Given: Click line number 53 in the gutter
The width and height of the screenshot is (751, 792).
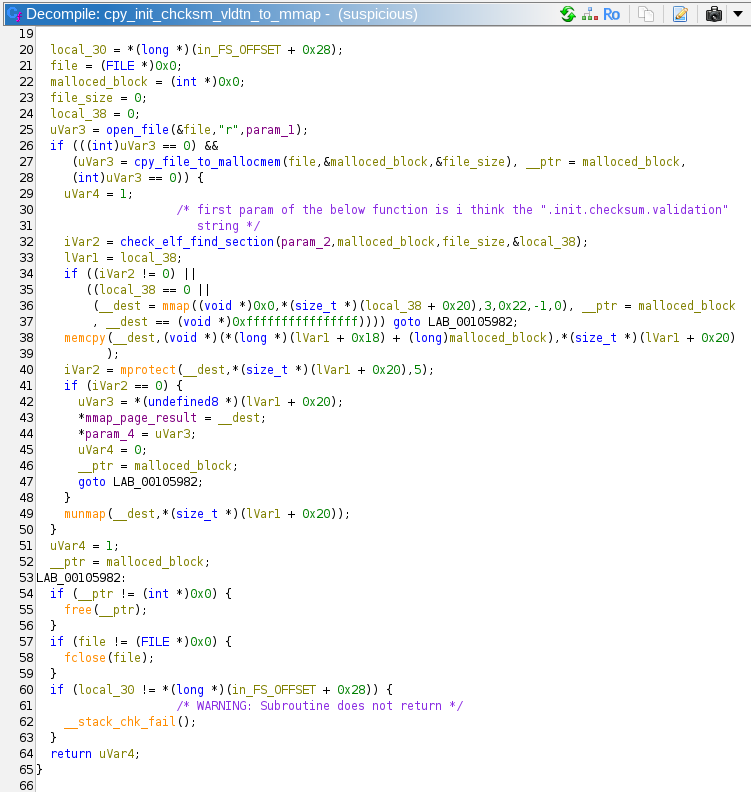Looking at the screenshot, I should [x=26, y=578].
